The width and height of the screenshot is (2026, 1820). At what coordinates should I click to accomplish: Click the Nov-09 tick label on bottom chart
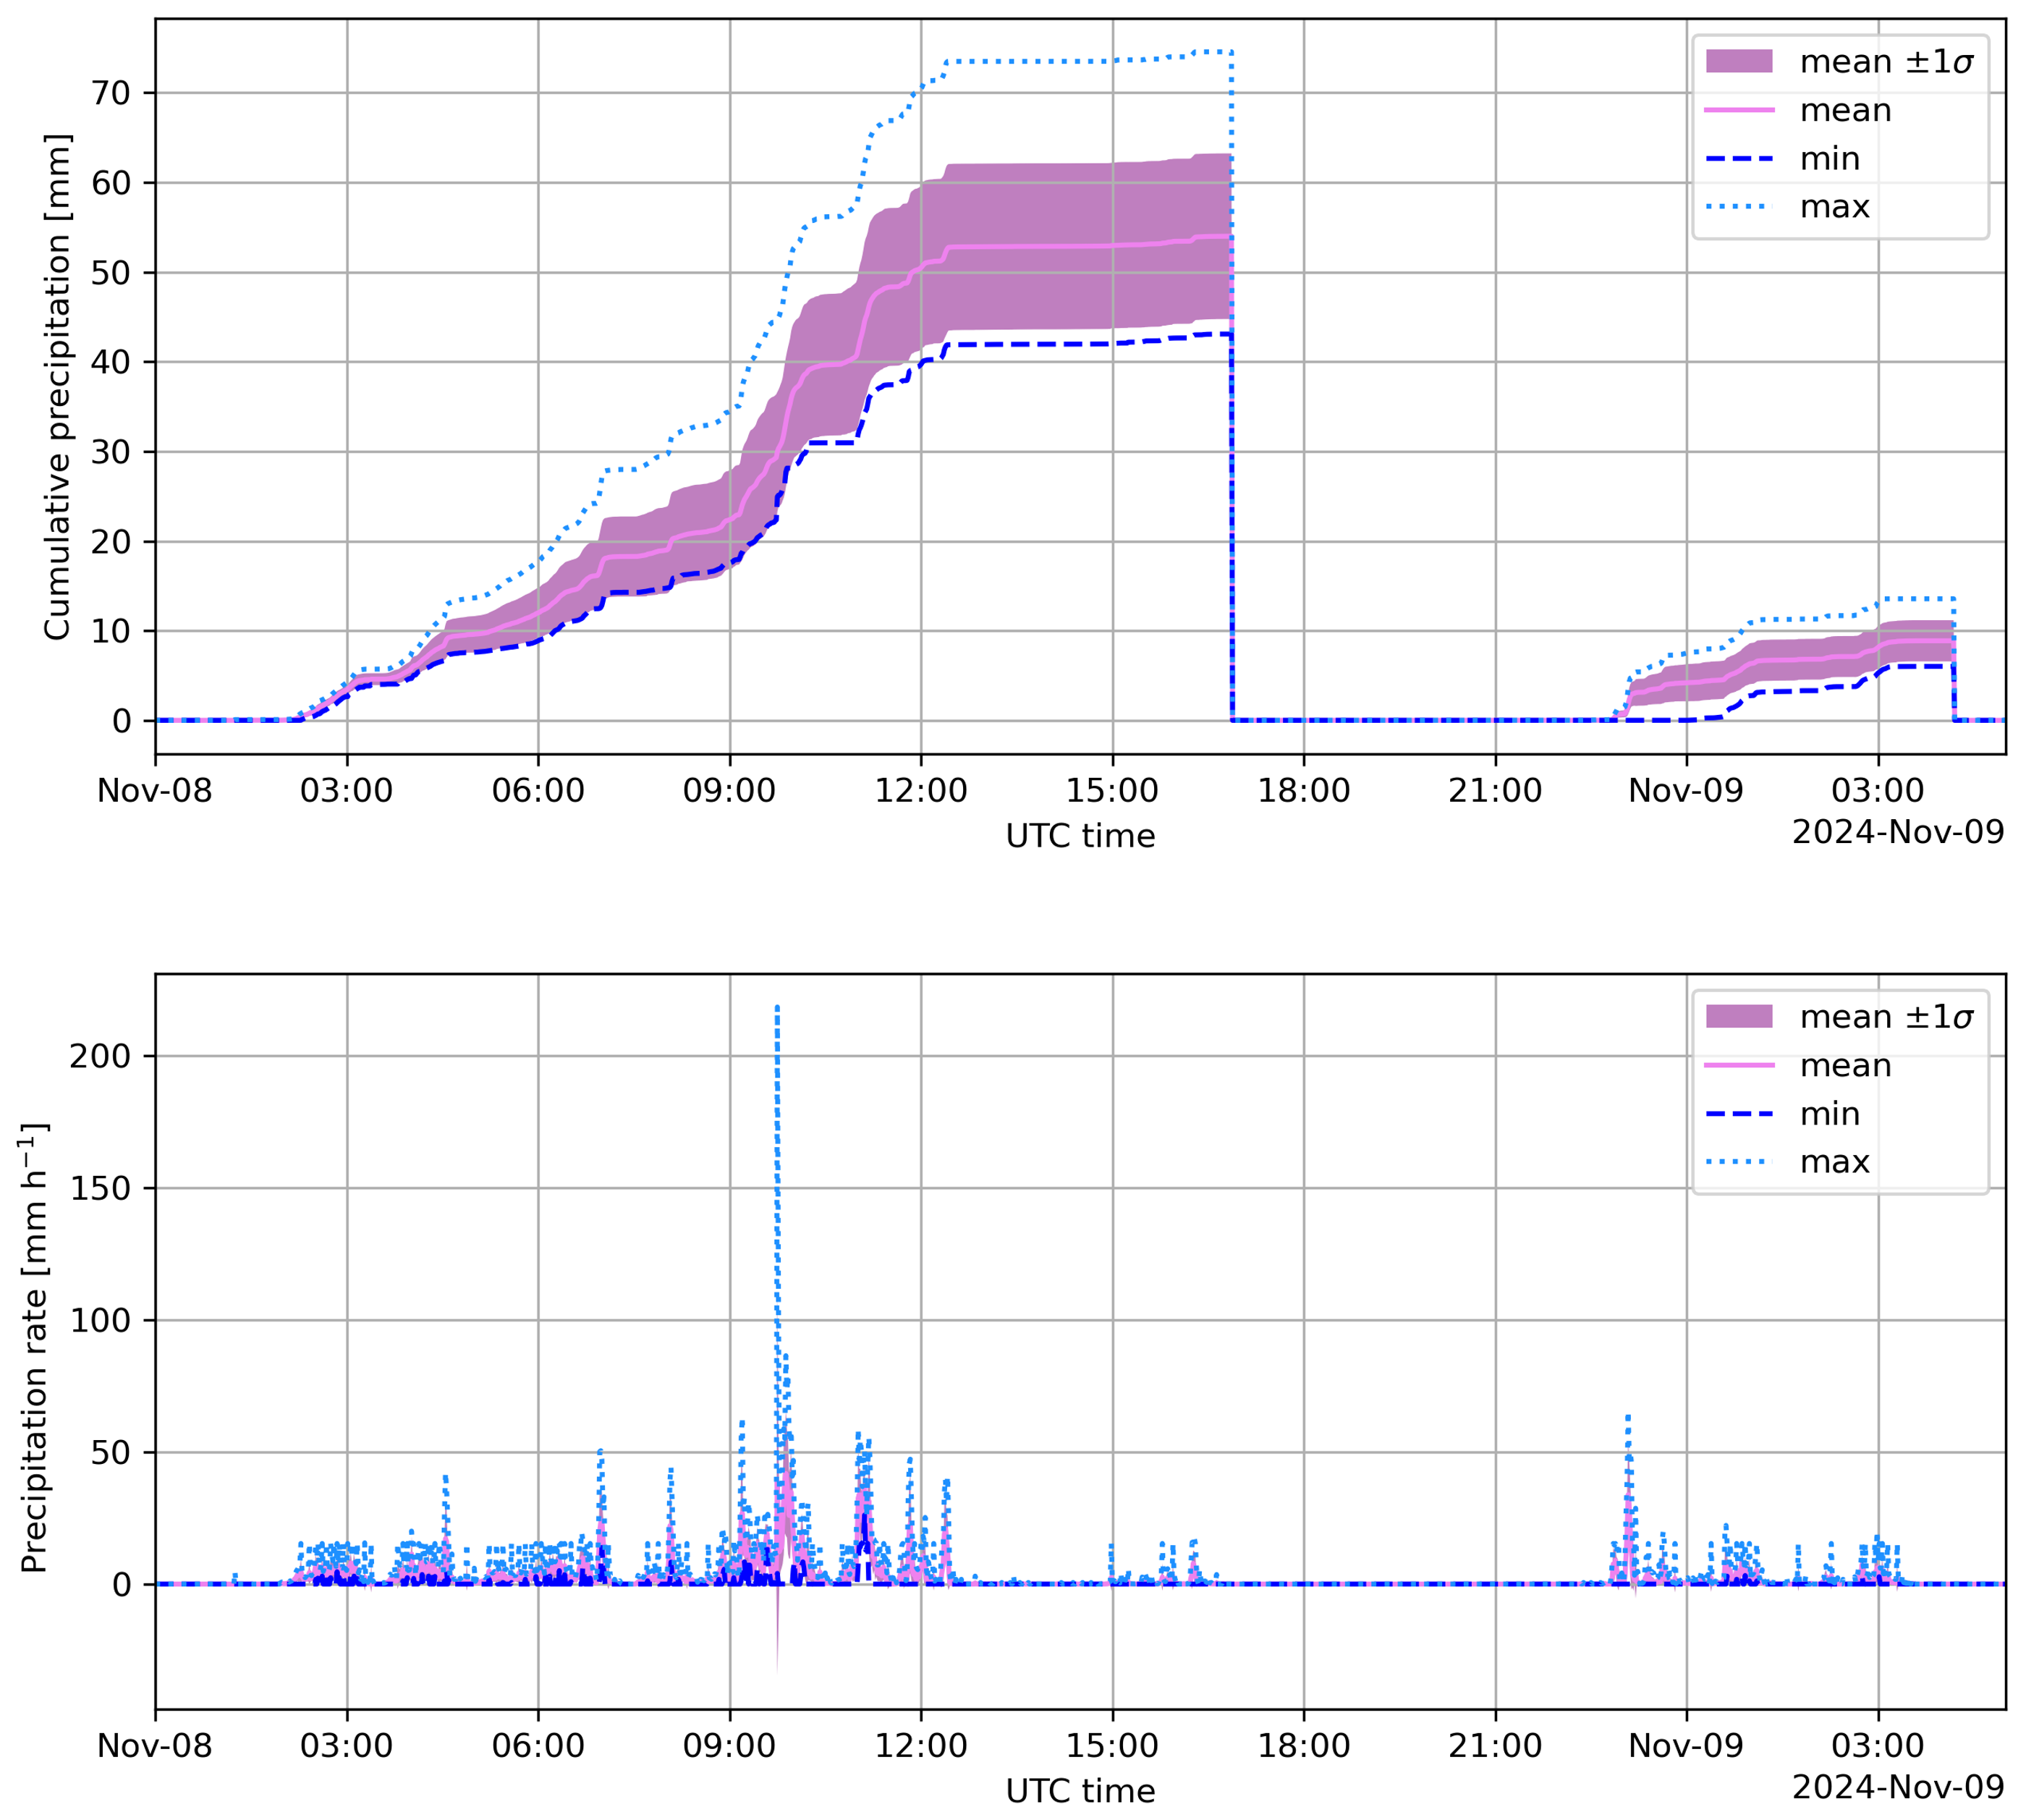[1685, 1746]
